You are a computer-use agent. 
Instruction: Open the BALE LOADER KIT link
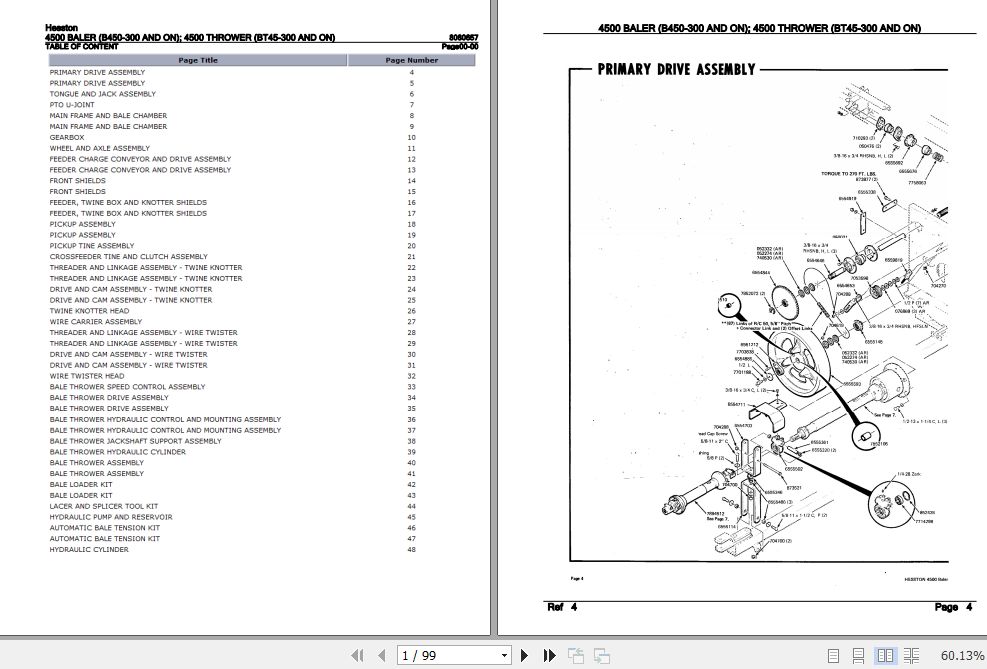point(81,484)
